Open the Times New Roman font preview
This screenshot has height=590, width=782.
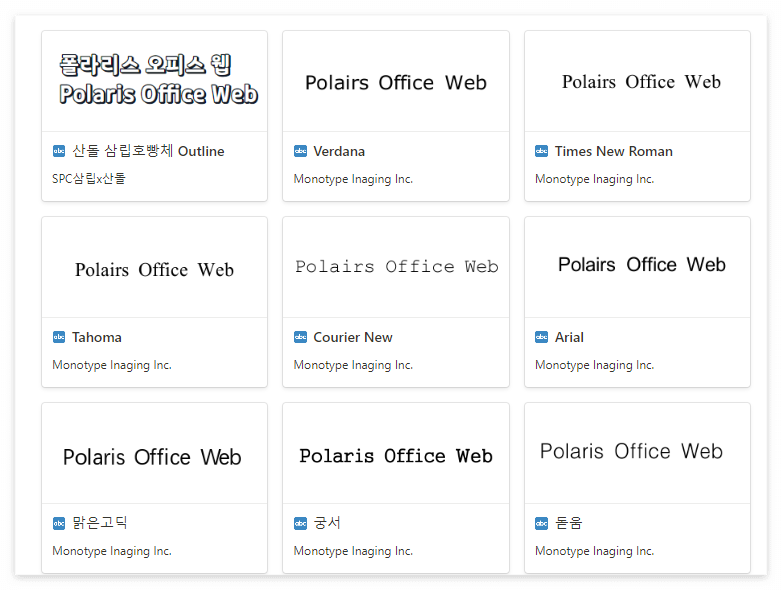pos(637,82)
